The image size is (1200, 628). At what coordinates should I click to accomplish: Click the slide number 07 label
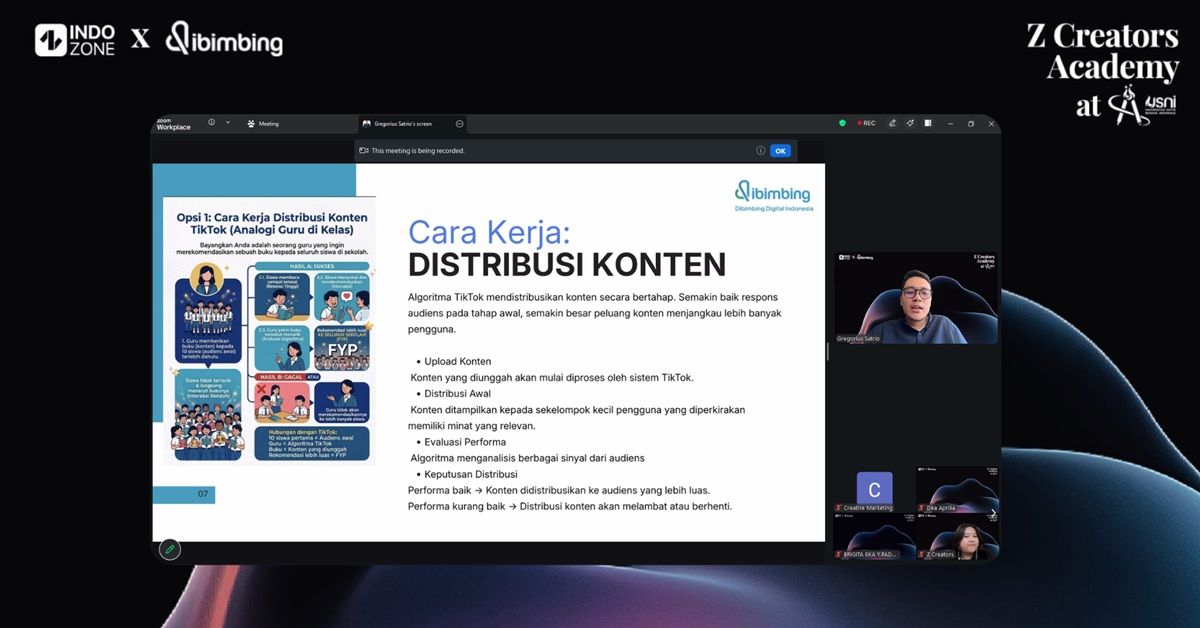pyautogui.click(x=203, y=494)
